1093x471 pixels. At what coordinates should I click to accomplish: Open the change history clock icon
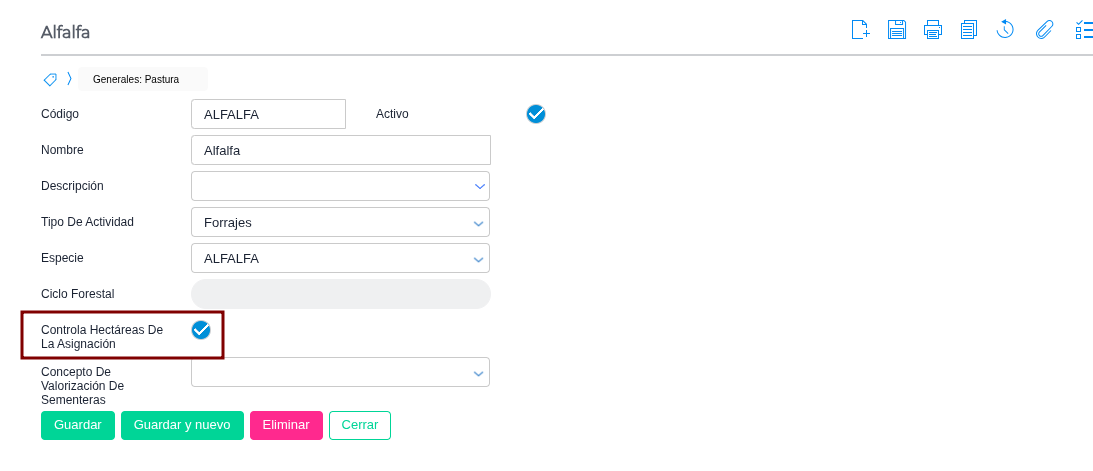1005,30
